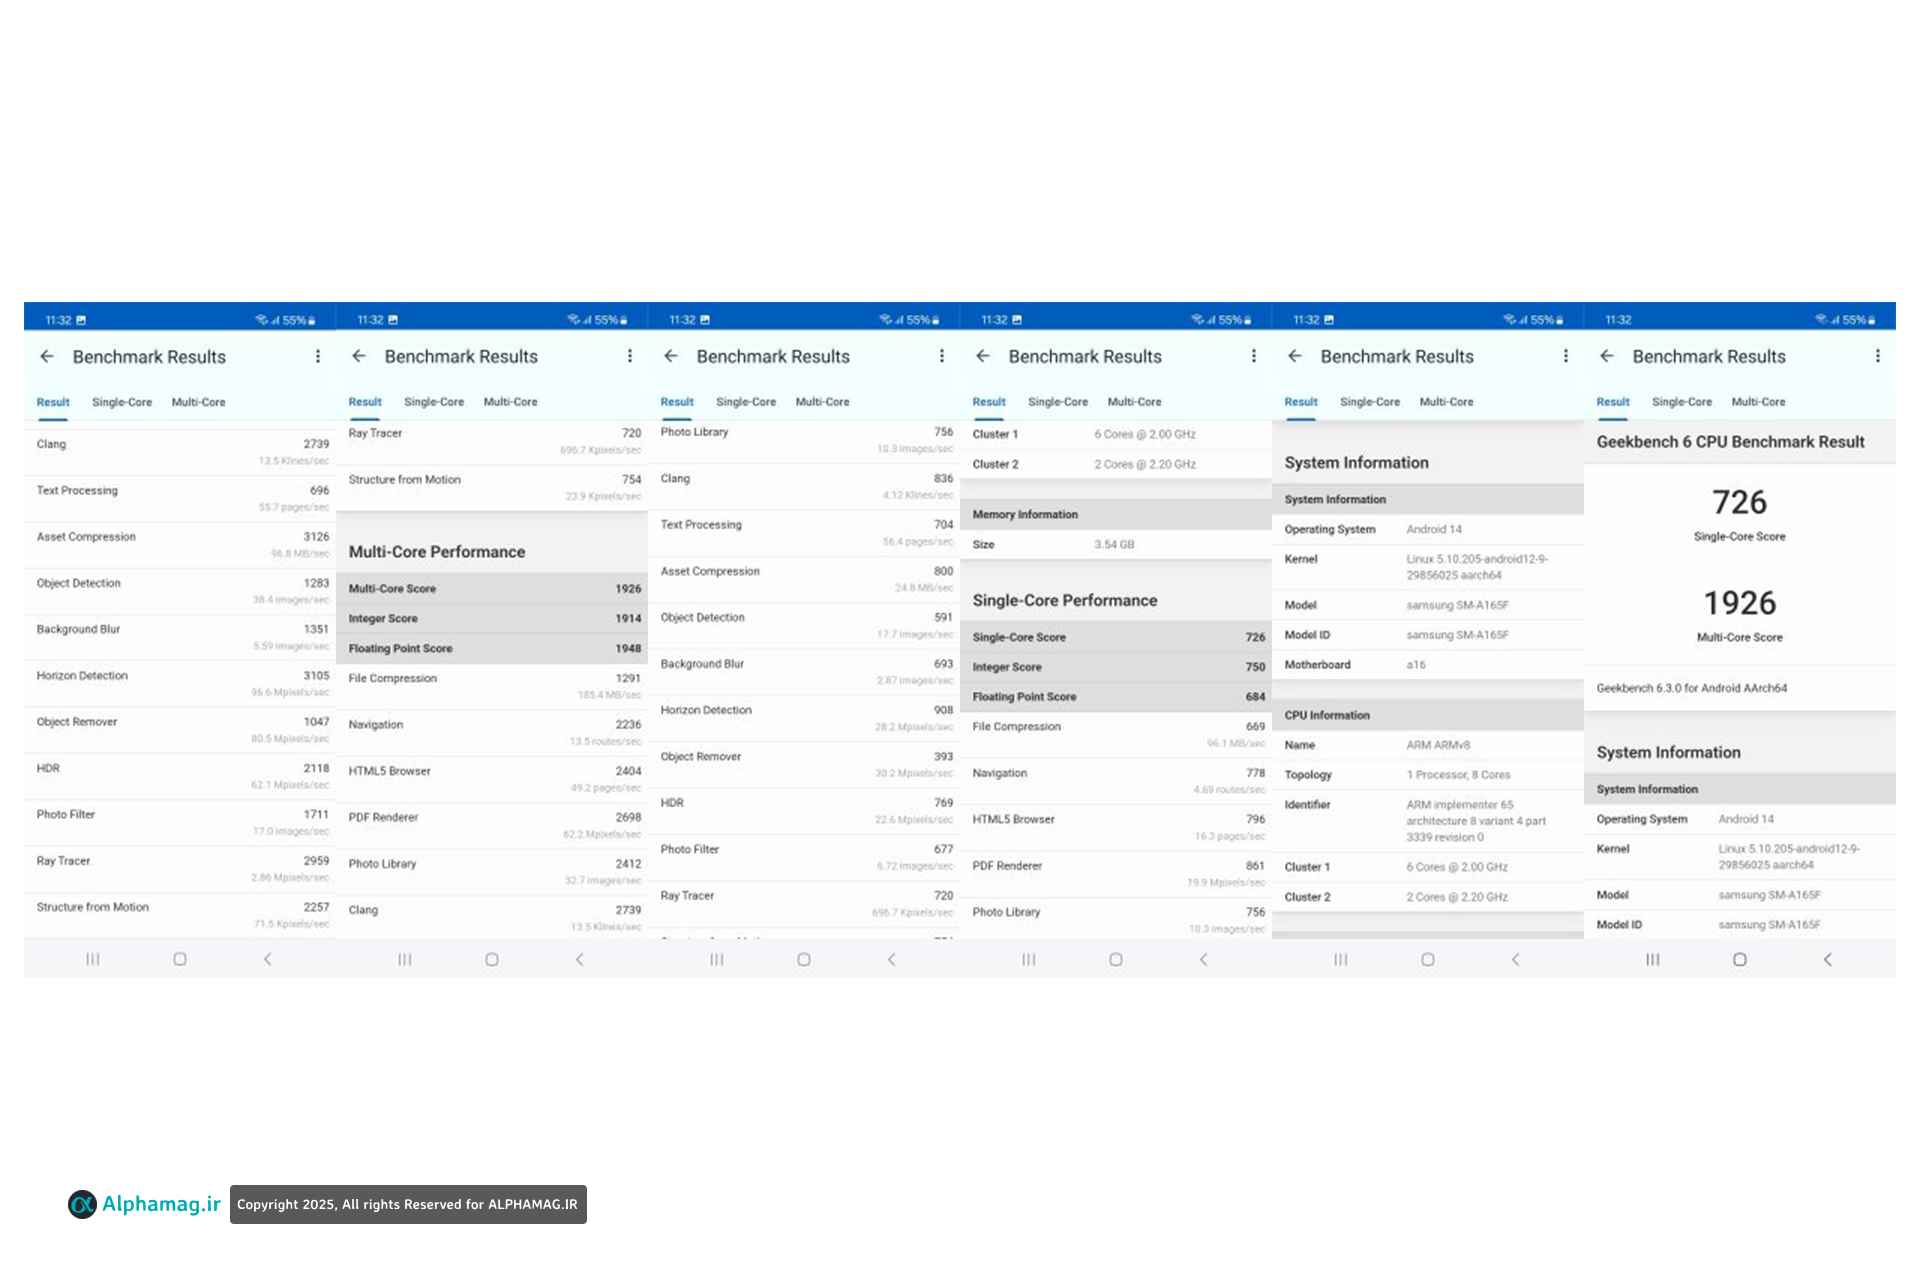Viewport: 1920px width, 1280px height.
Task: Switch to Multi-Core tab on leftmost phone screen
Action: (x=198, y=402)
